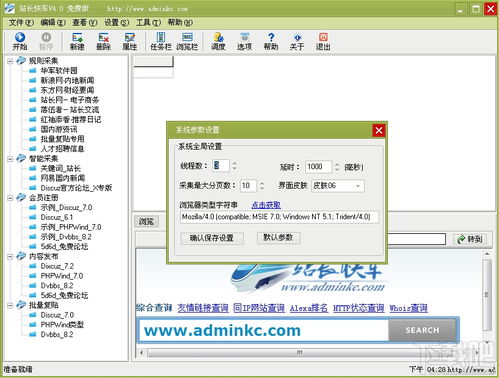Click the SEARCH button
This screenshot has height=378, width=499.
[422, 330]
